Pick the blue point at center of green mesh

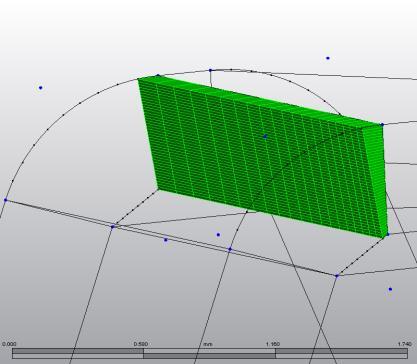[x=265, y=136]
